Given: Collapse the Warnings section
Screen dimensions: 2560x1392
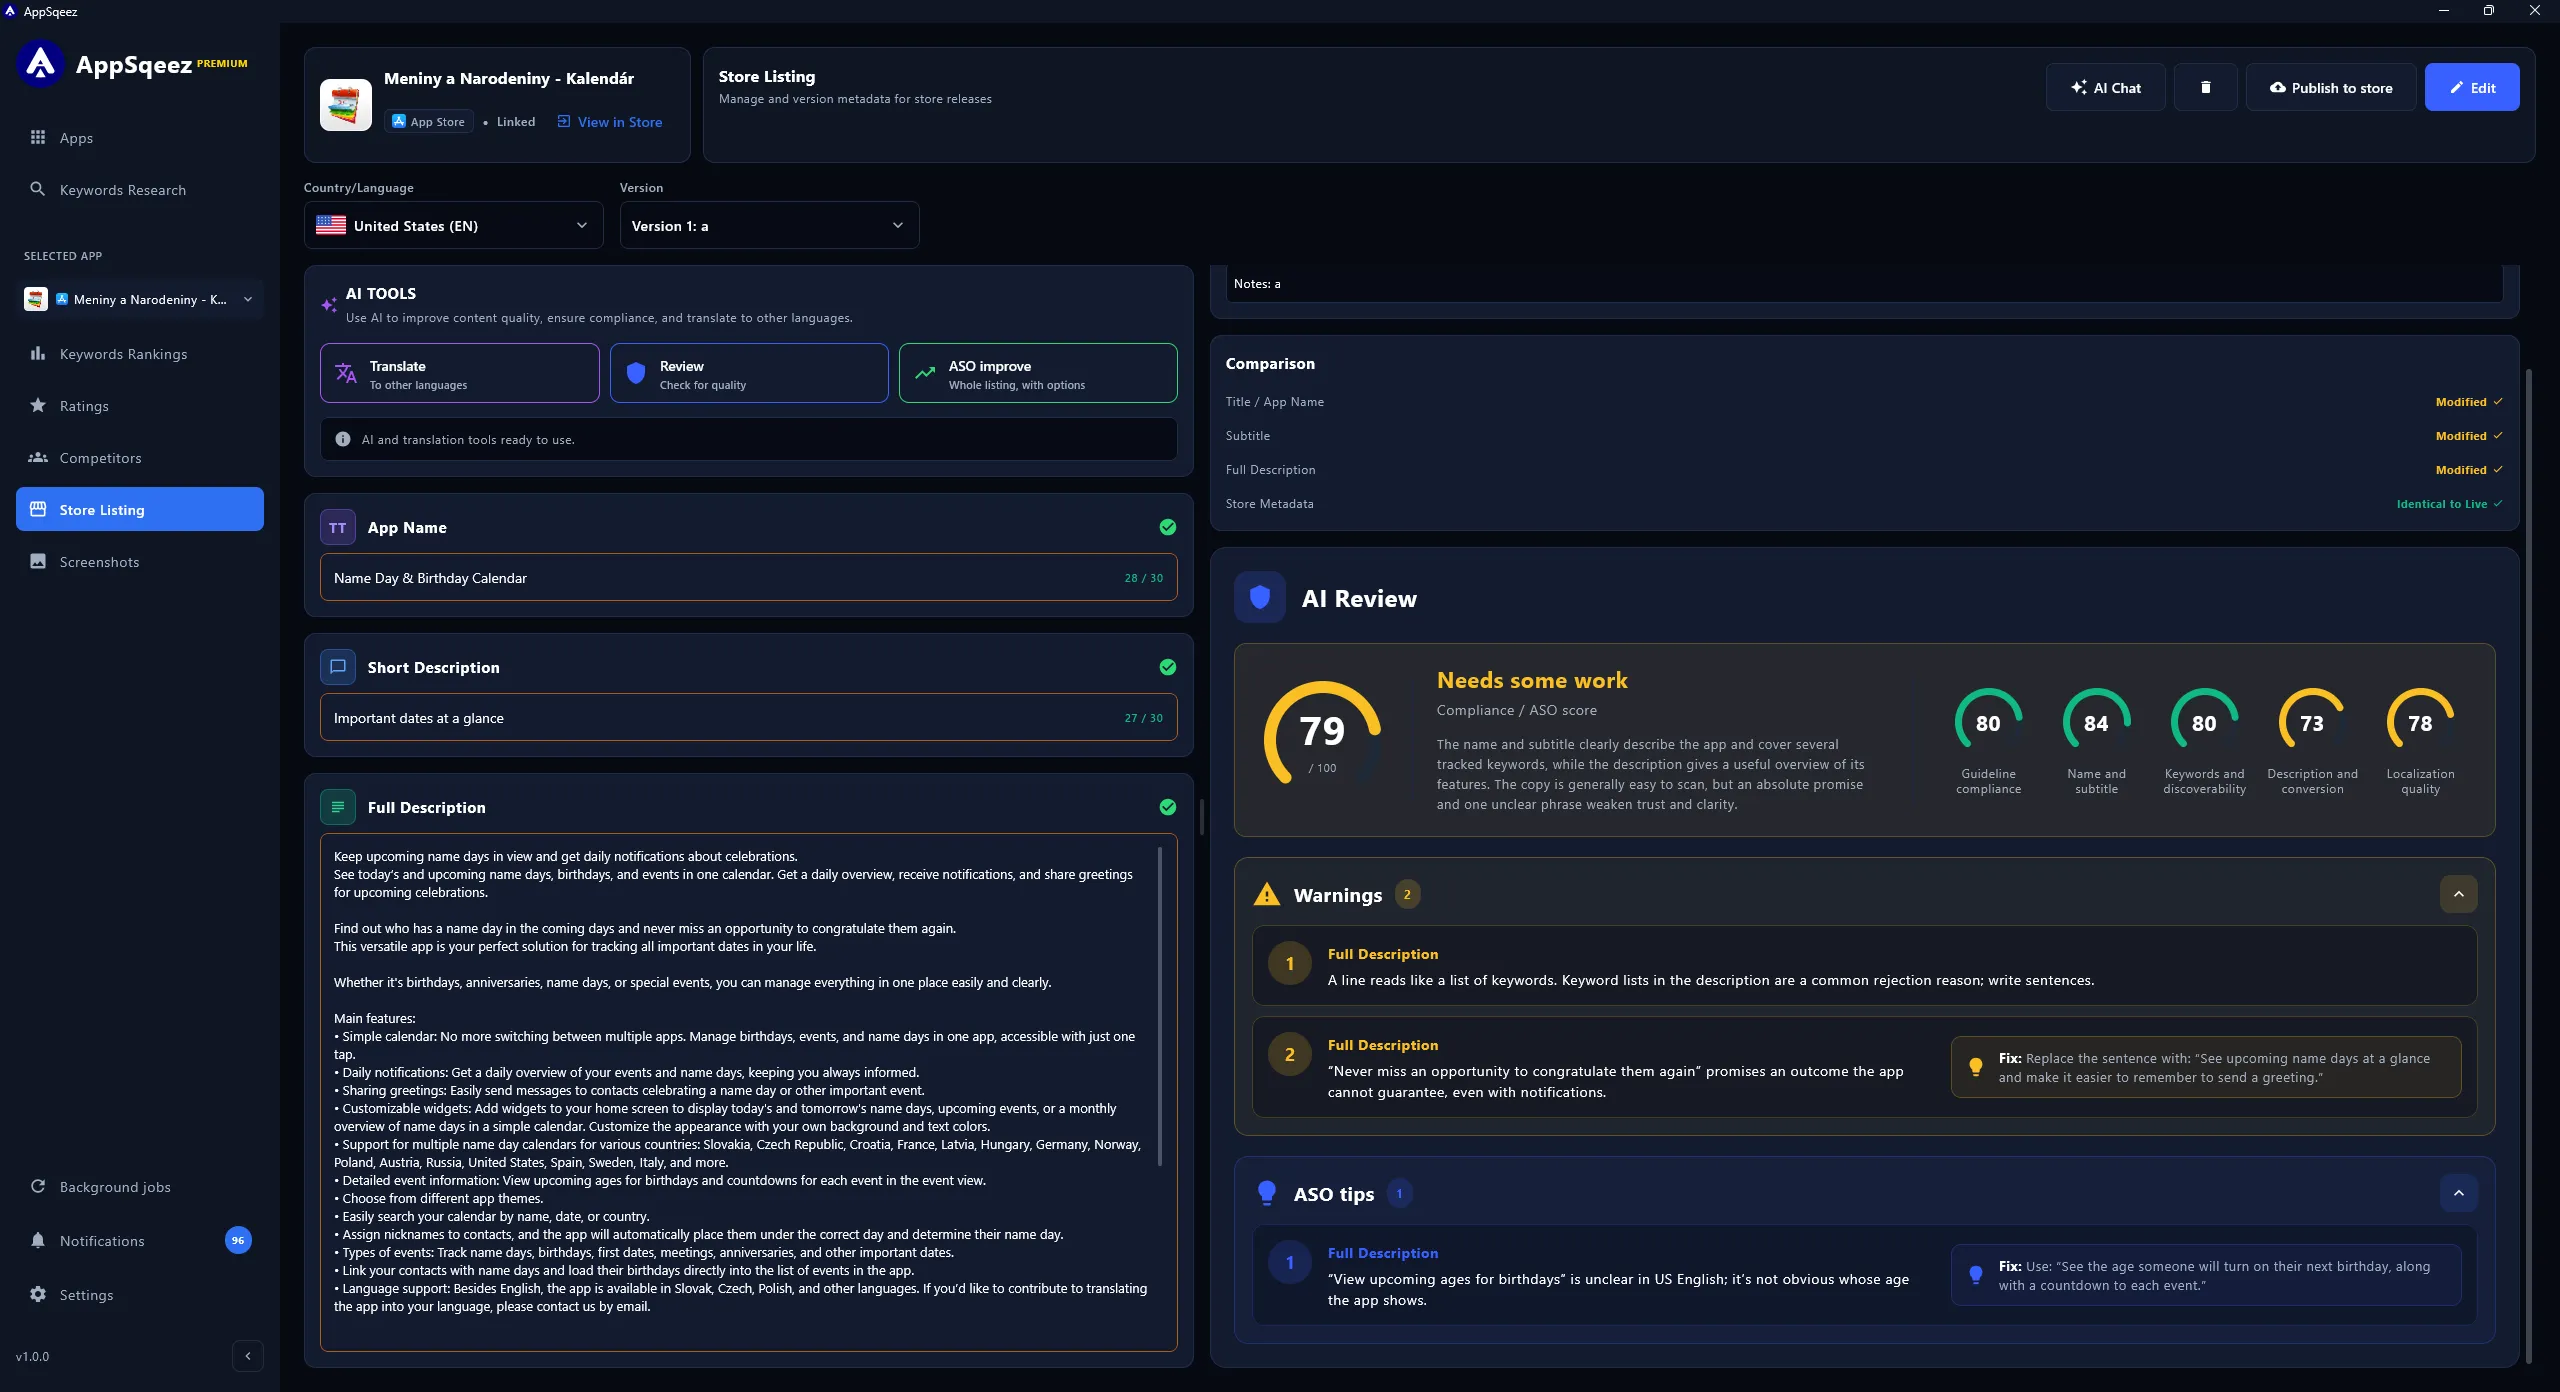Looking at the screenshot, I should click(x=2458, y=894).
